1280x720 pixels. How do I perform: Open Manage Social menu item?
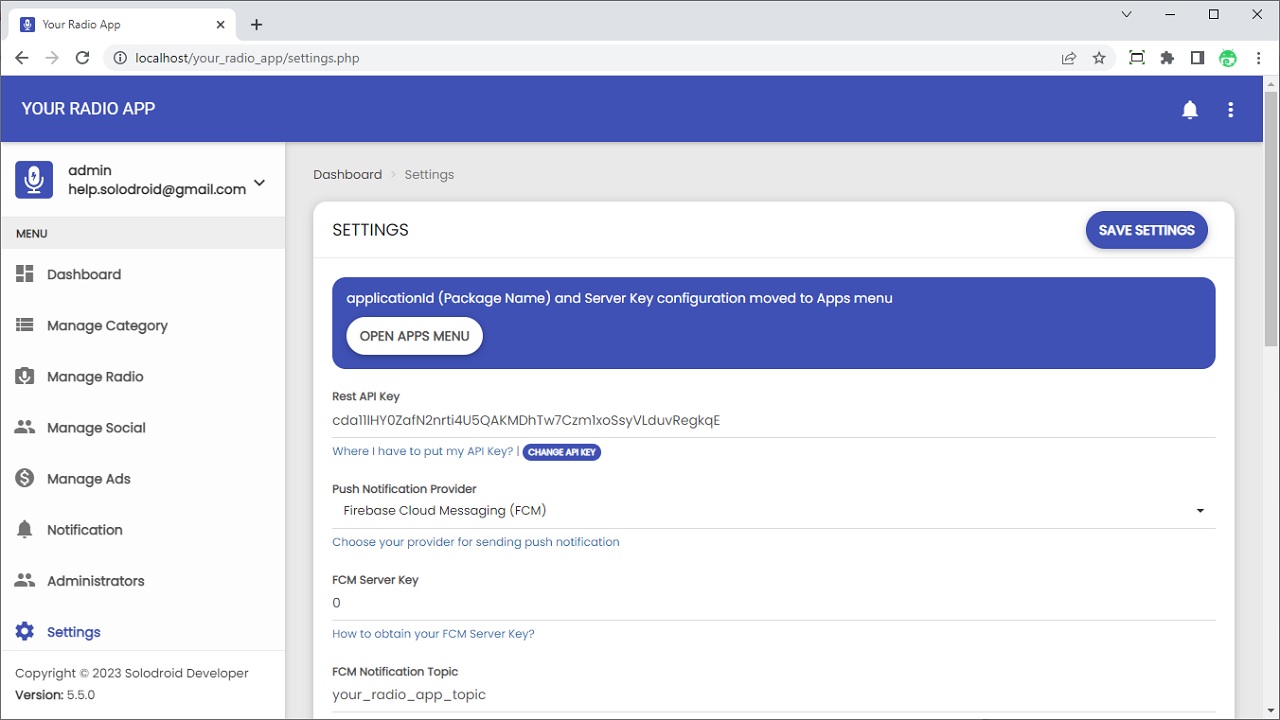96,428
